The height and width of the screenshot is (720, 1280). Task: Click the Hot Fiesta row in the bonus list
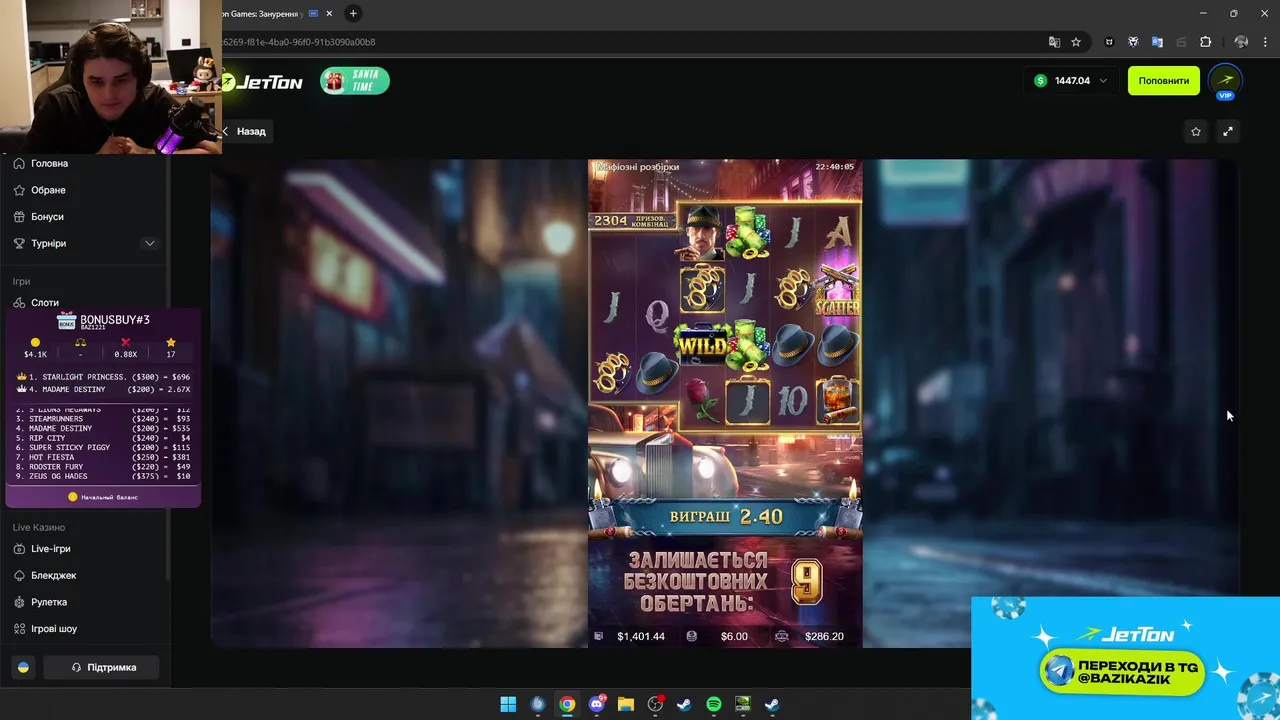(103, 457)
